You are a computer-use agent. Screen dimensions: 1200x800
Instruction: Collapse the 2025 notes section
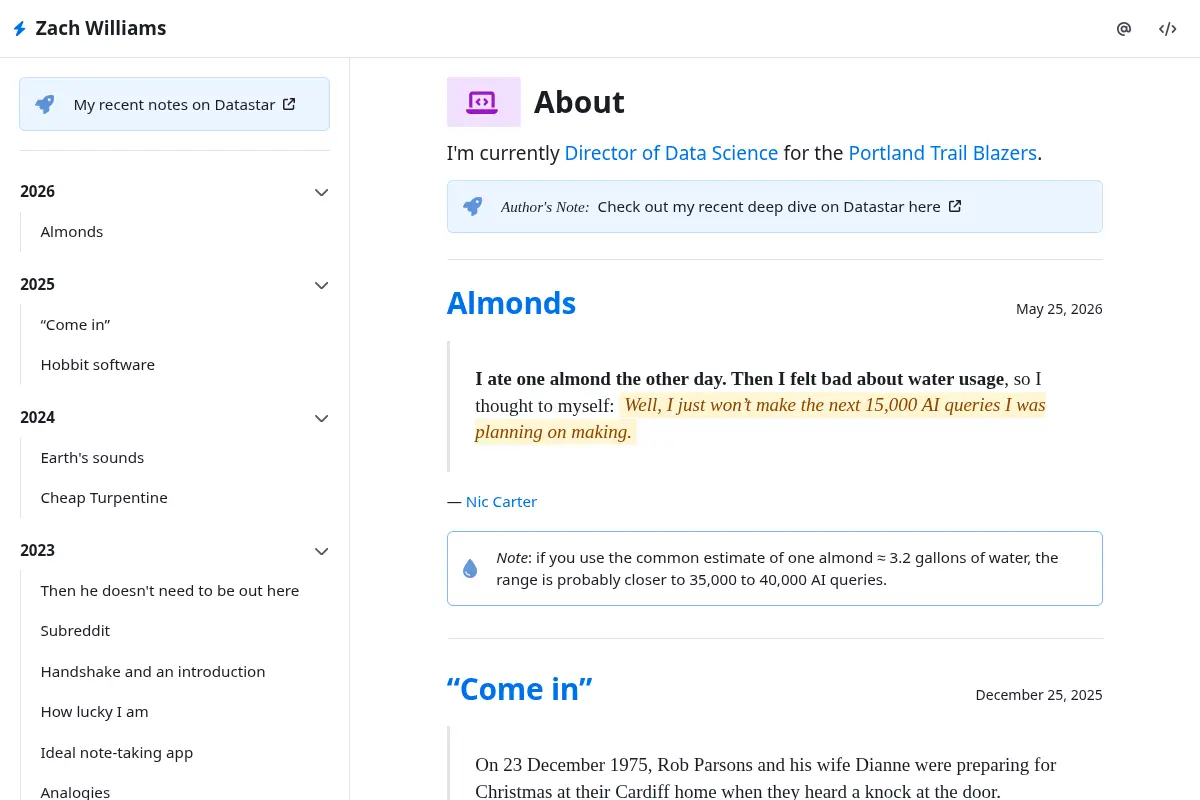tap(321, 285)
